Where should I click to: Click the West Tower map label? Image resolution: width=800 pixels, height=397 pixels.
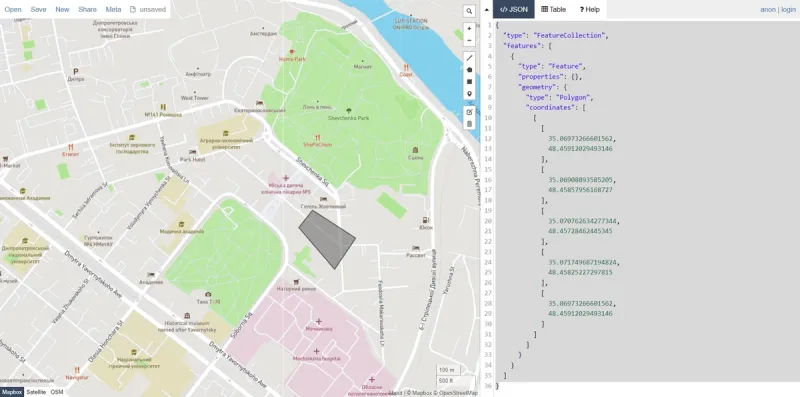click(x=194, y=98)
